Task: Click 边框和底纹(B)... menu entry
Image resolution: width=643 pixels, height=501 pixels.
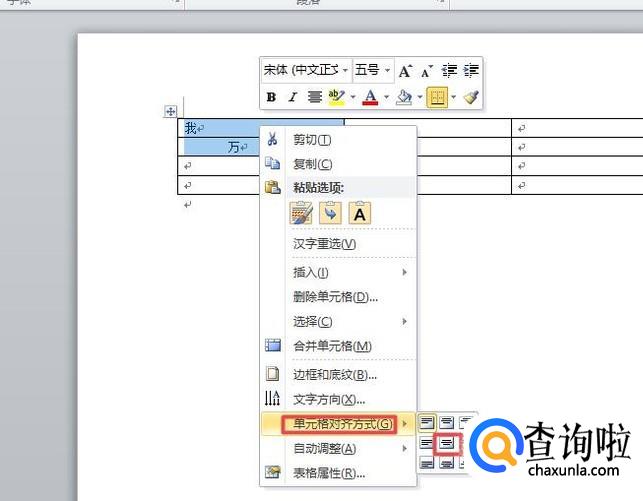Action: pyautogui.click(x=334, y=374)
